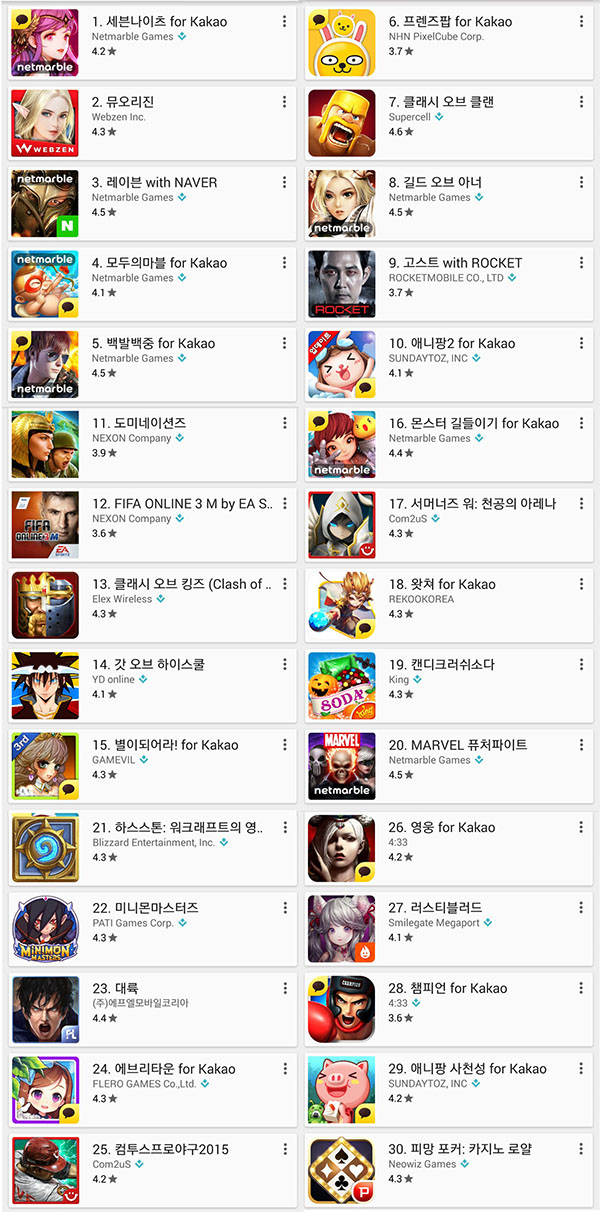Open 뮤오리진 app listing title

[x=123, y=102]
